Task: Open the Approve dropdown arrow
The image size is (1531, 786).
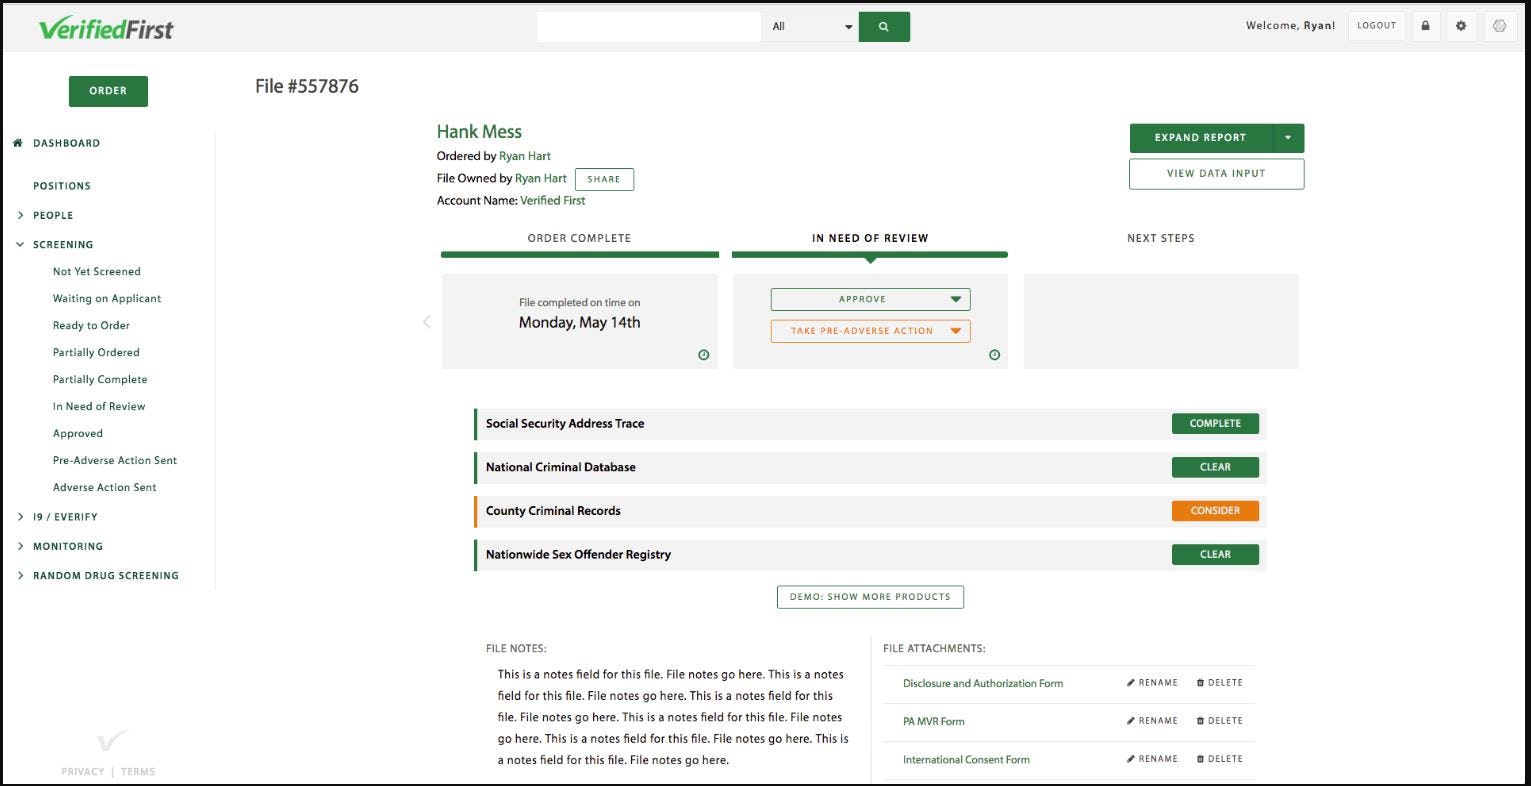Action: [955, 298]
